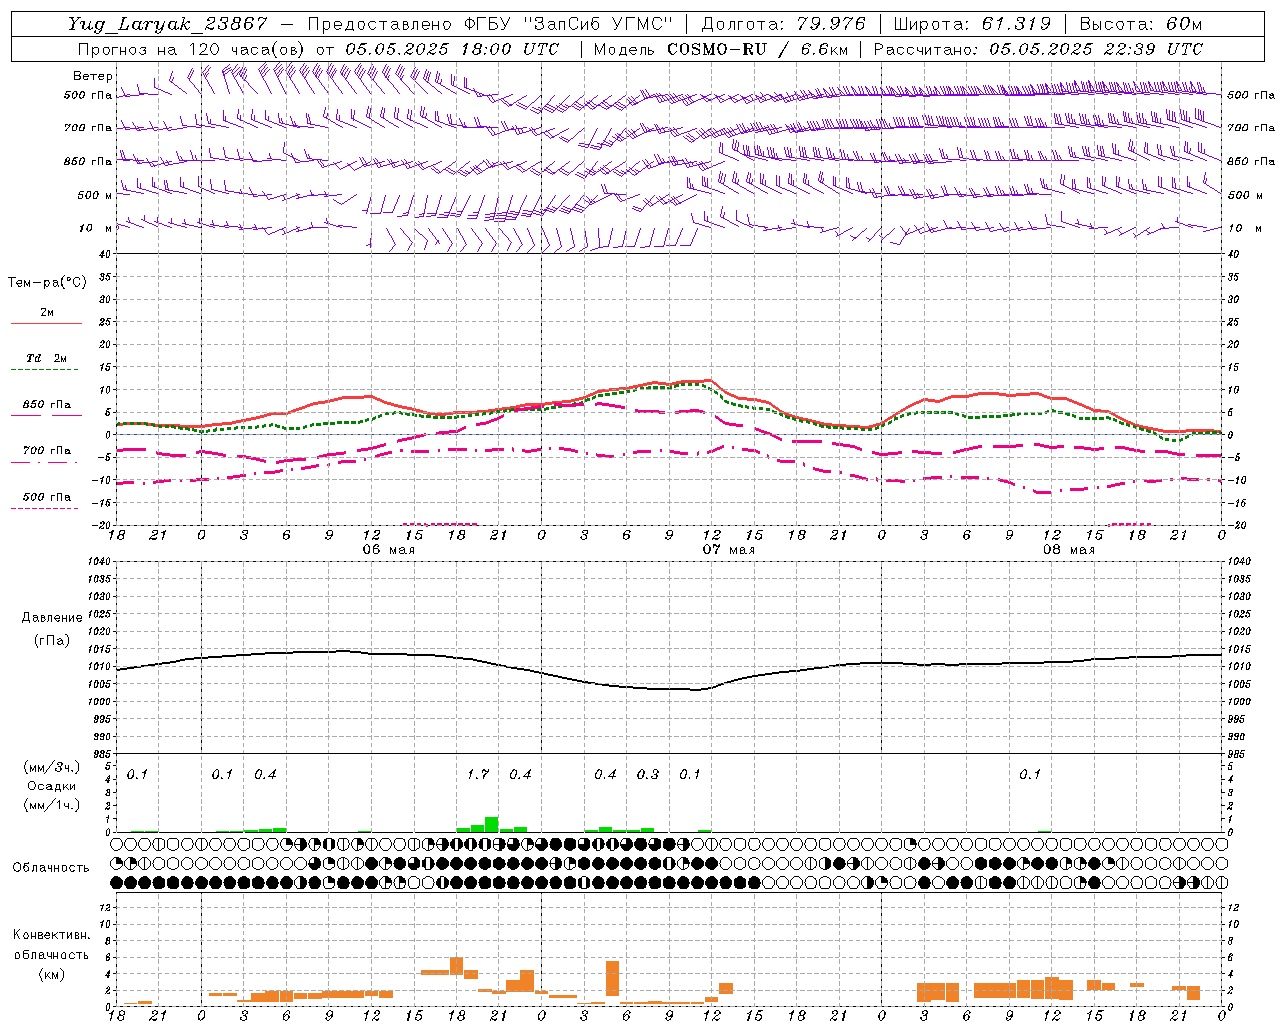Click the date label 06 мая
Image resolution: width=1280 pixels, height=1024 pixels.
click(x=388, y=550)
